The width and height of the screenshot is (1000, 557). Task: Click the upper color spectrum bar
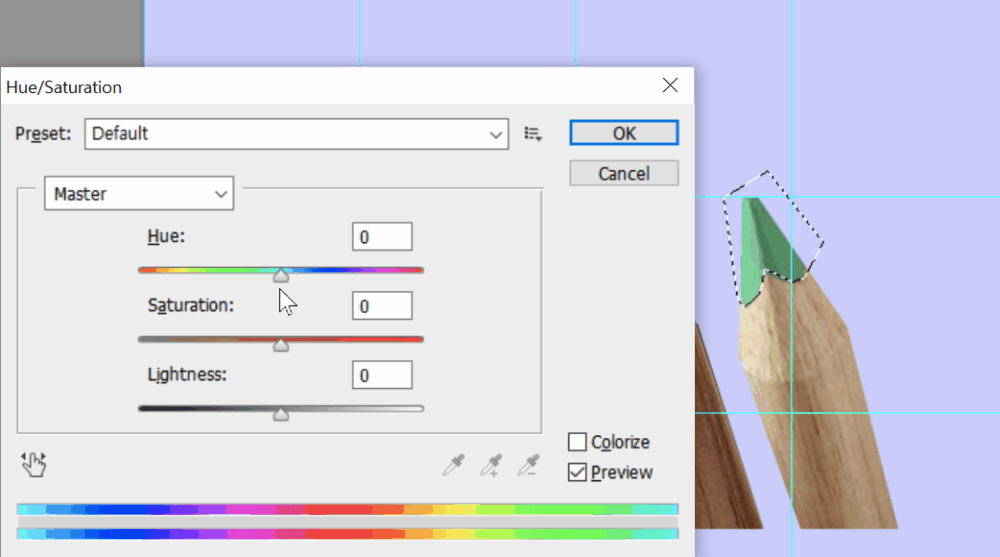click(x=348, y=509)
